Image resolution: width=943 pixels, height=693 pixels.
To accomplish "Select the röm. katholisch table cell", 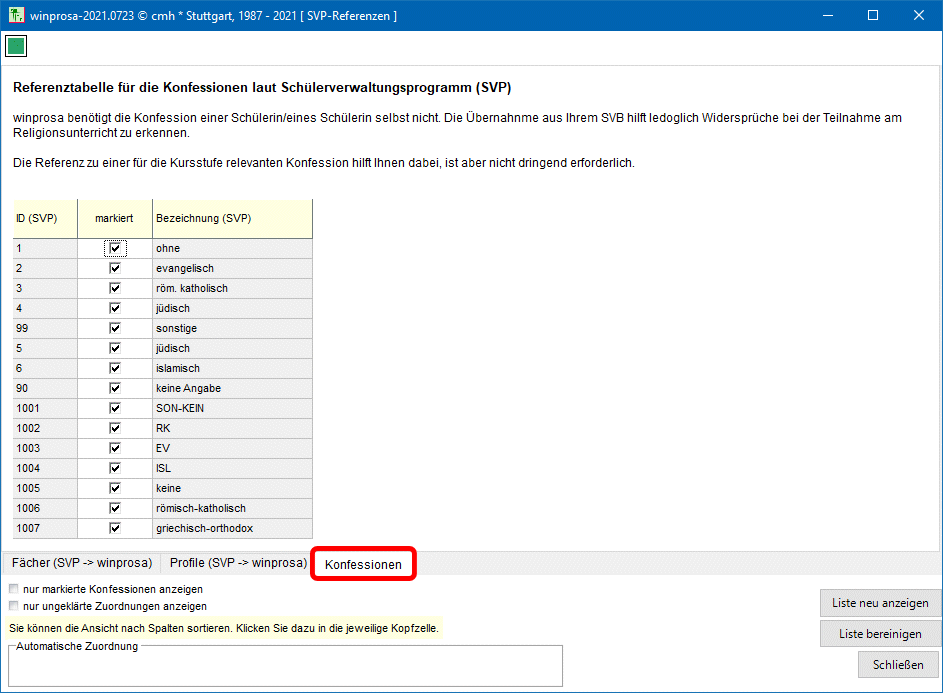I will point(232,288).
